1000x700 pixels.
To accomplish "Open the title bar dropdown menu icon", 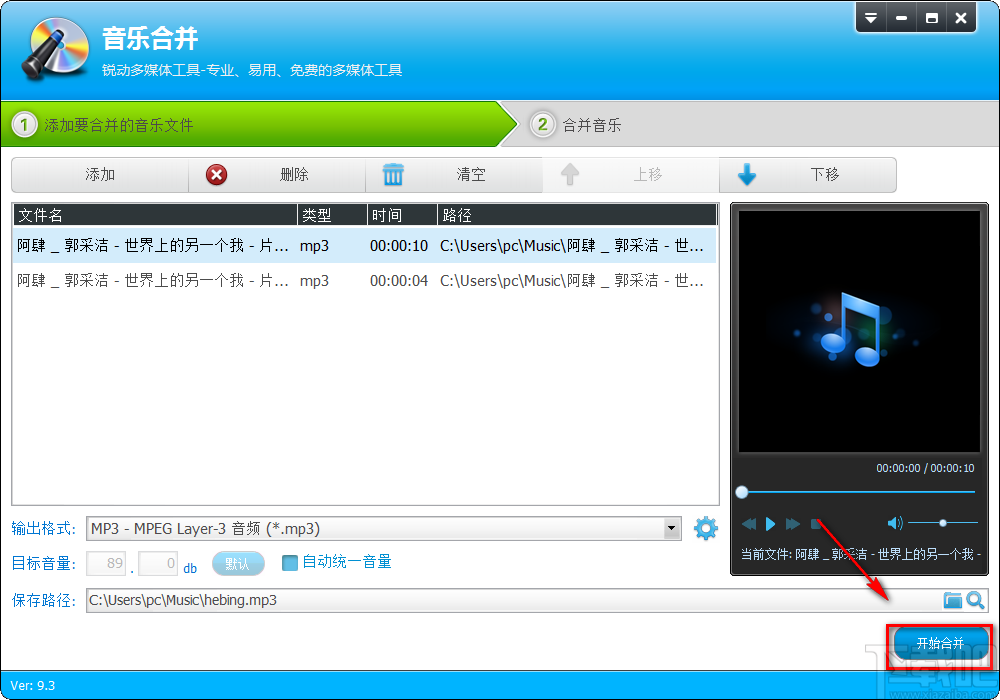I will [x=871, y=18].
